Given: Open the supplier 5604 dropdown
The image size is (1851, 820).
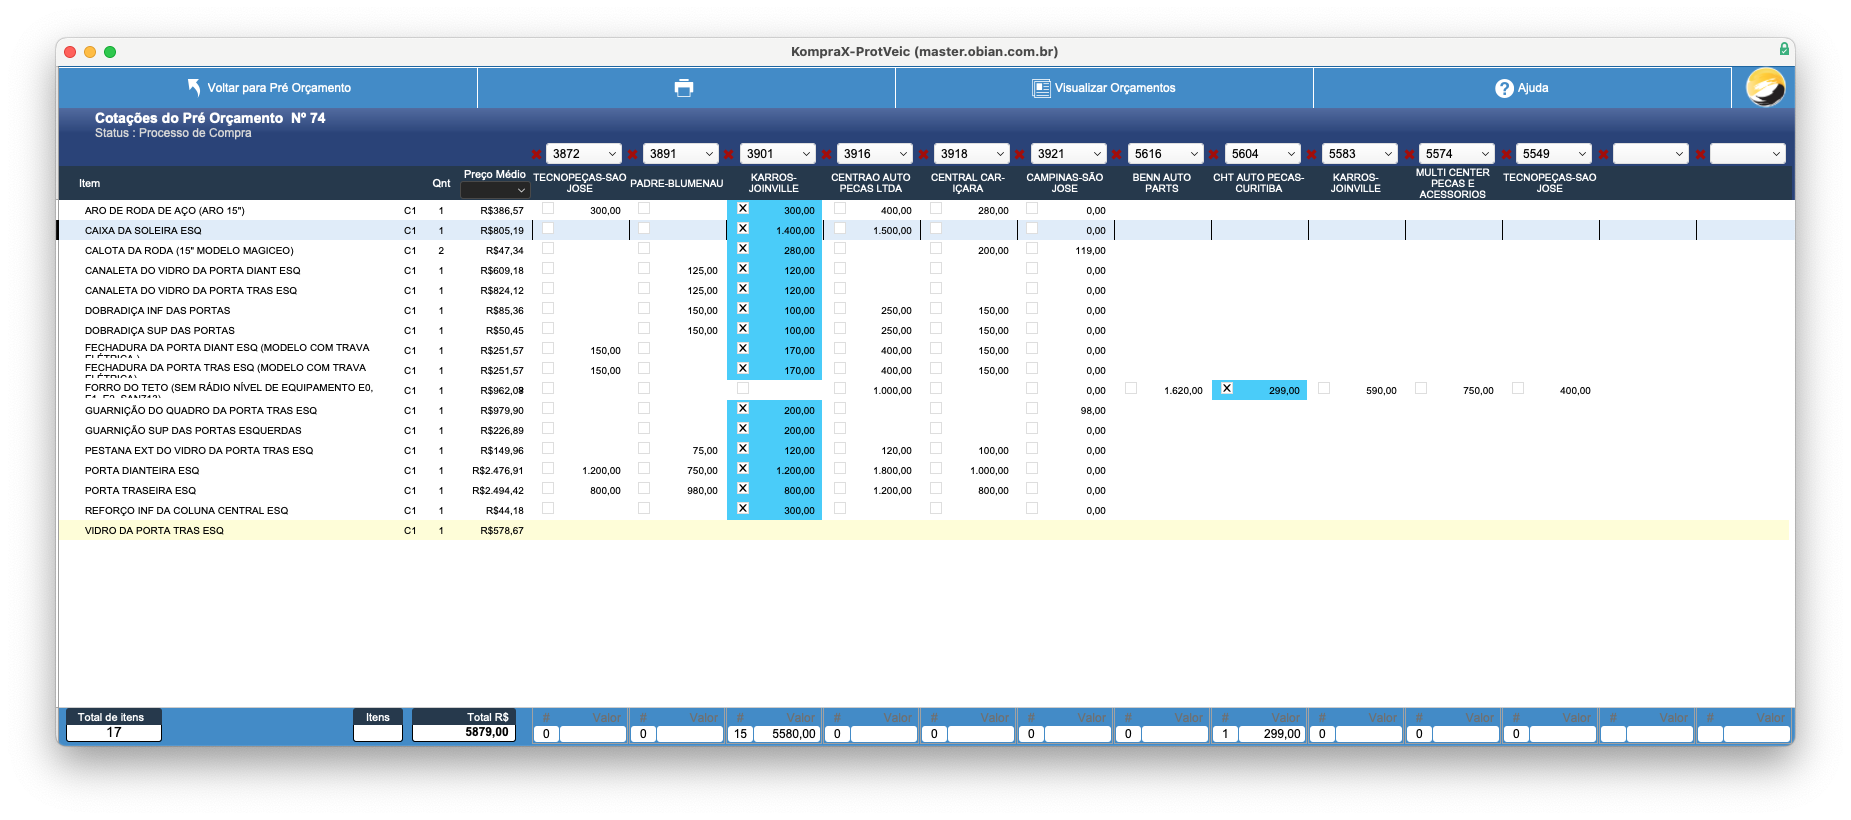Looking at the screenshot, I should 1263,154.
